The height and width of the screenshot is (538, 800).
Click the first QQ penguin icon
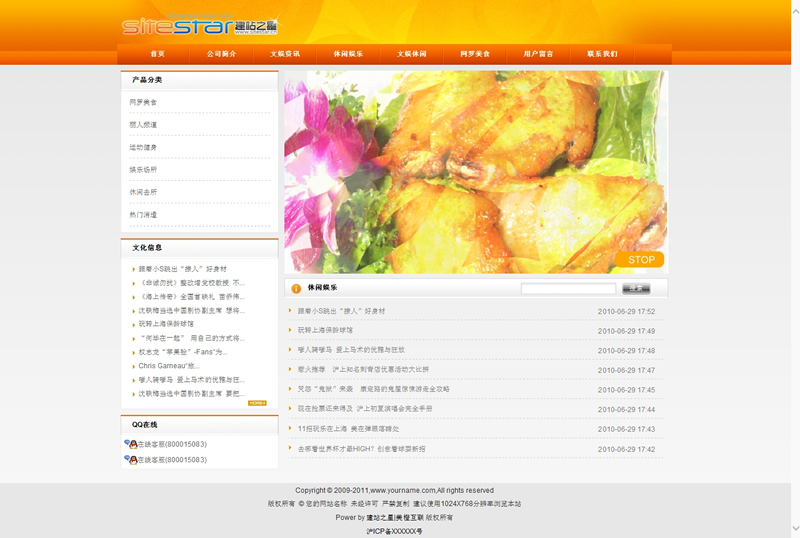(130, 444)
